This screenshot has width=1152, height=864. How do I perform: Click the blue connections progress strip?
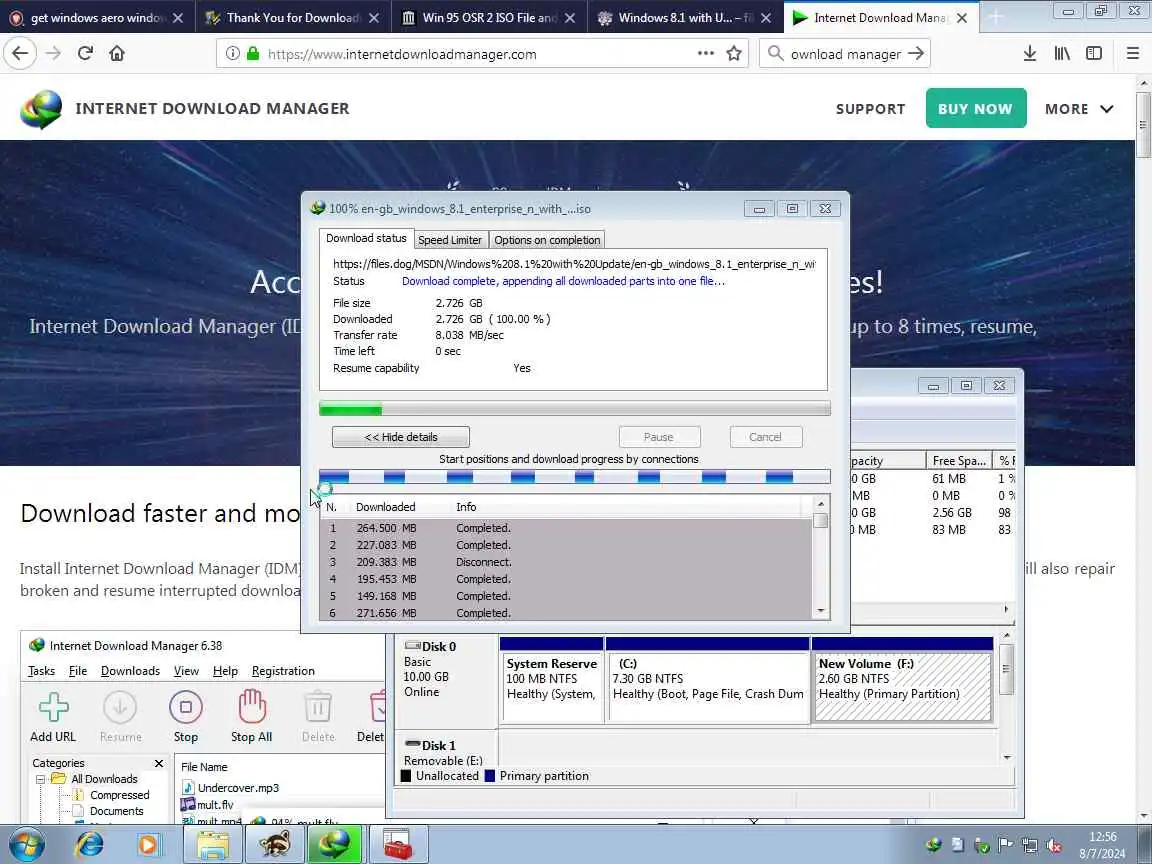(x=575, y=477)
